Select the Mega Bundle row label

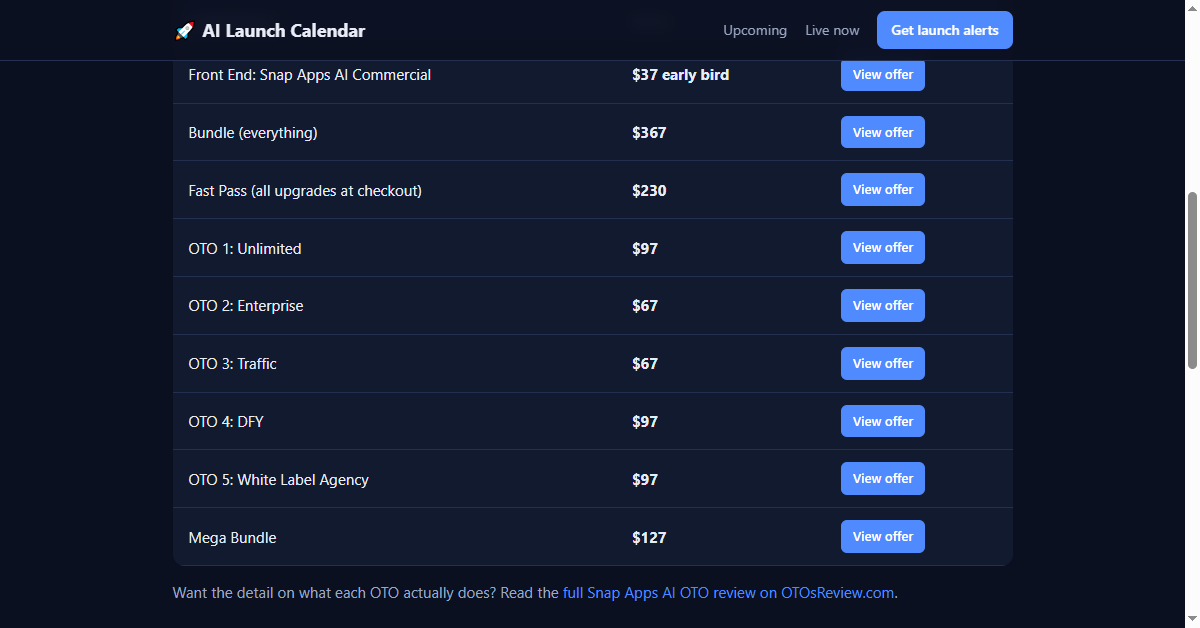pyautogui.click(x=232, y=538)
